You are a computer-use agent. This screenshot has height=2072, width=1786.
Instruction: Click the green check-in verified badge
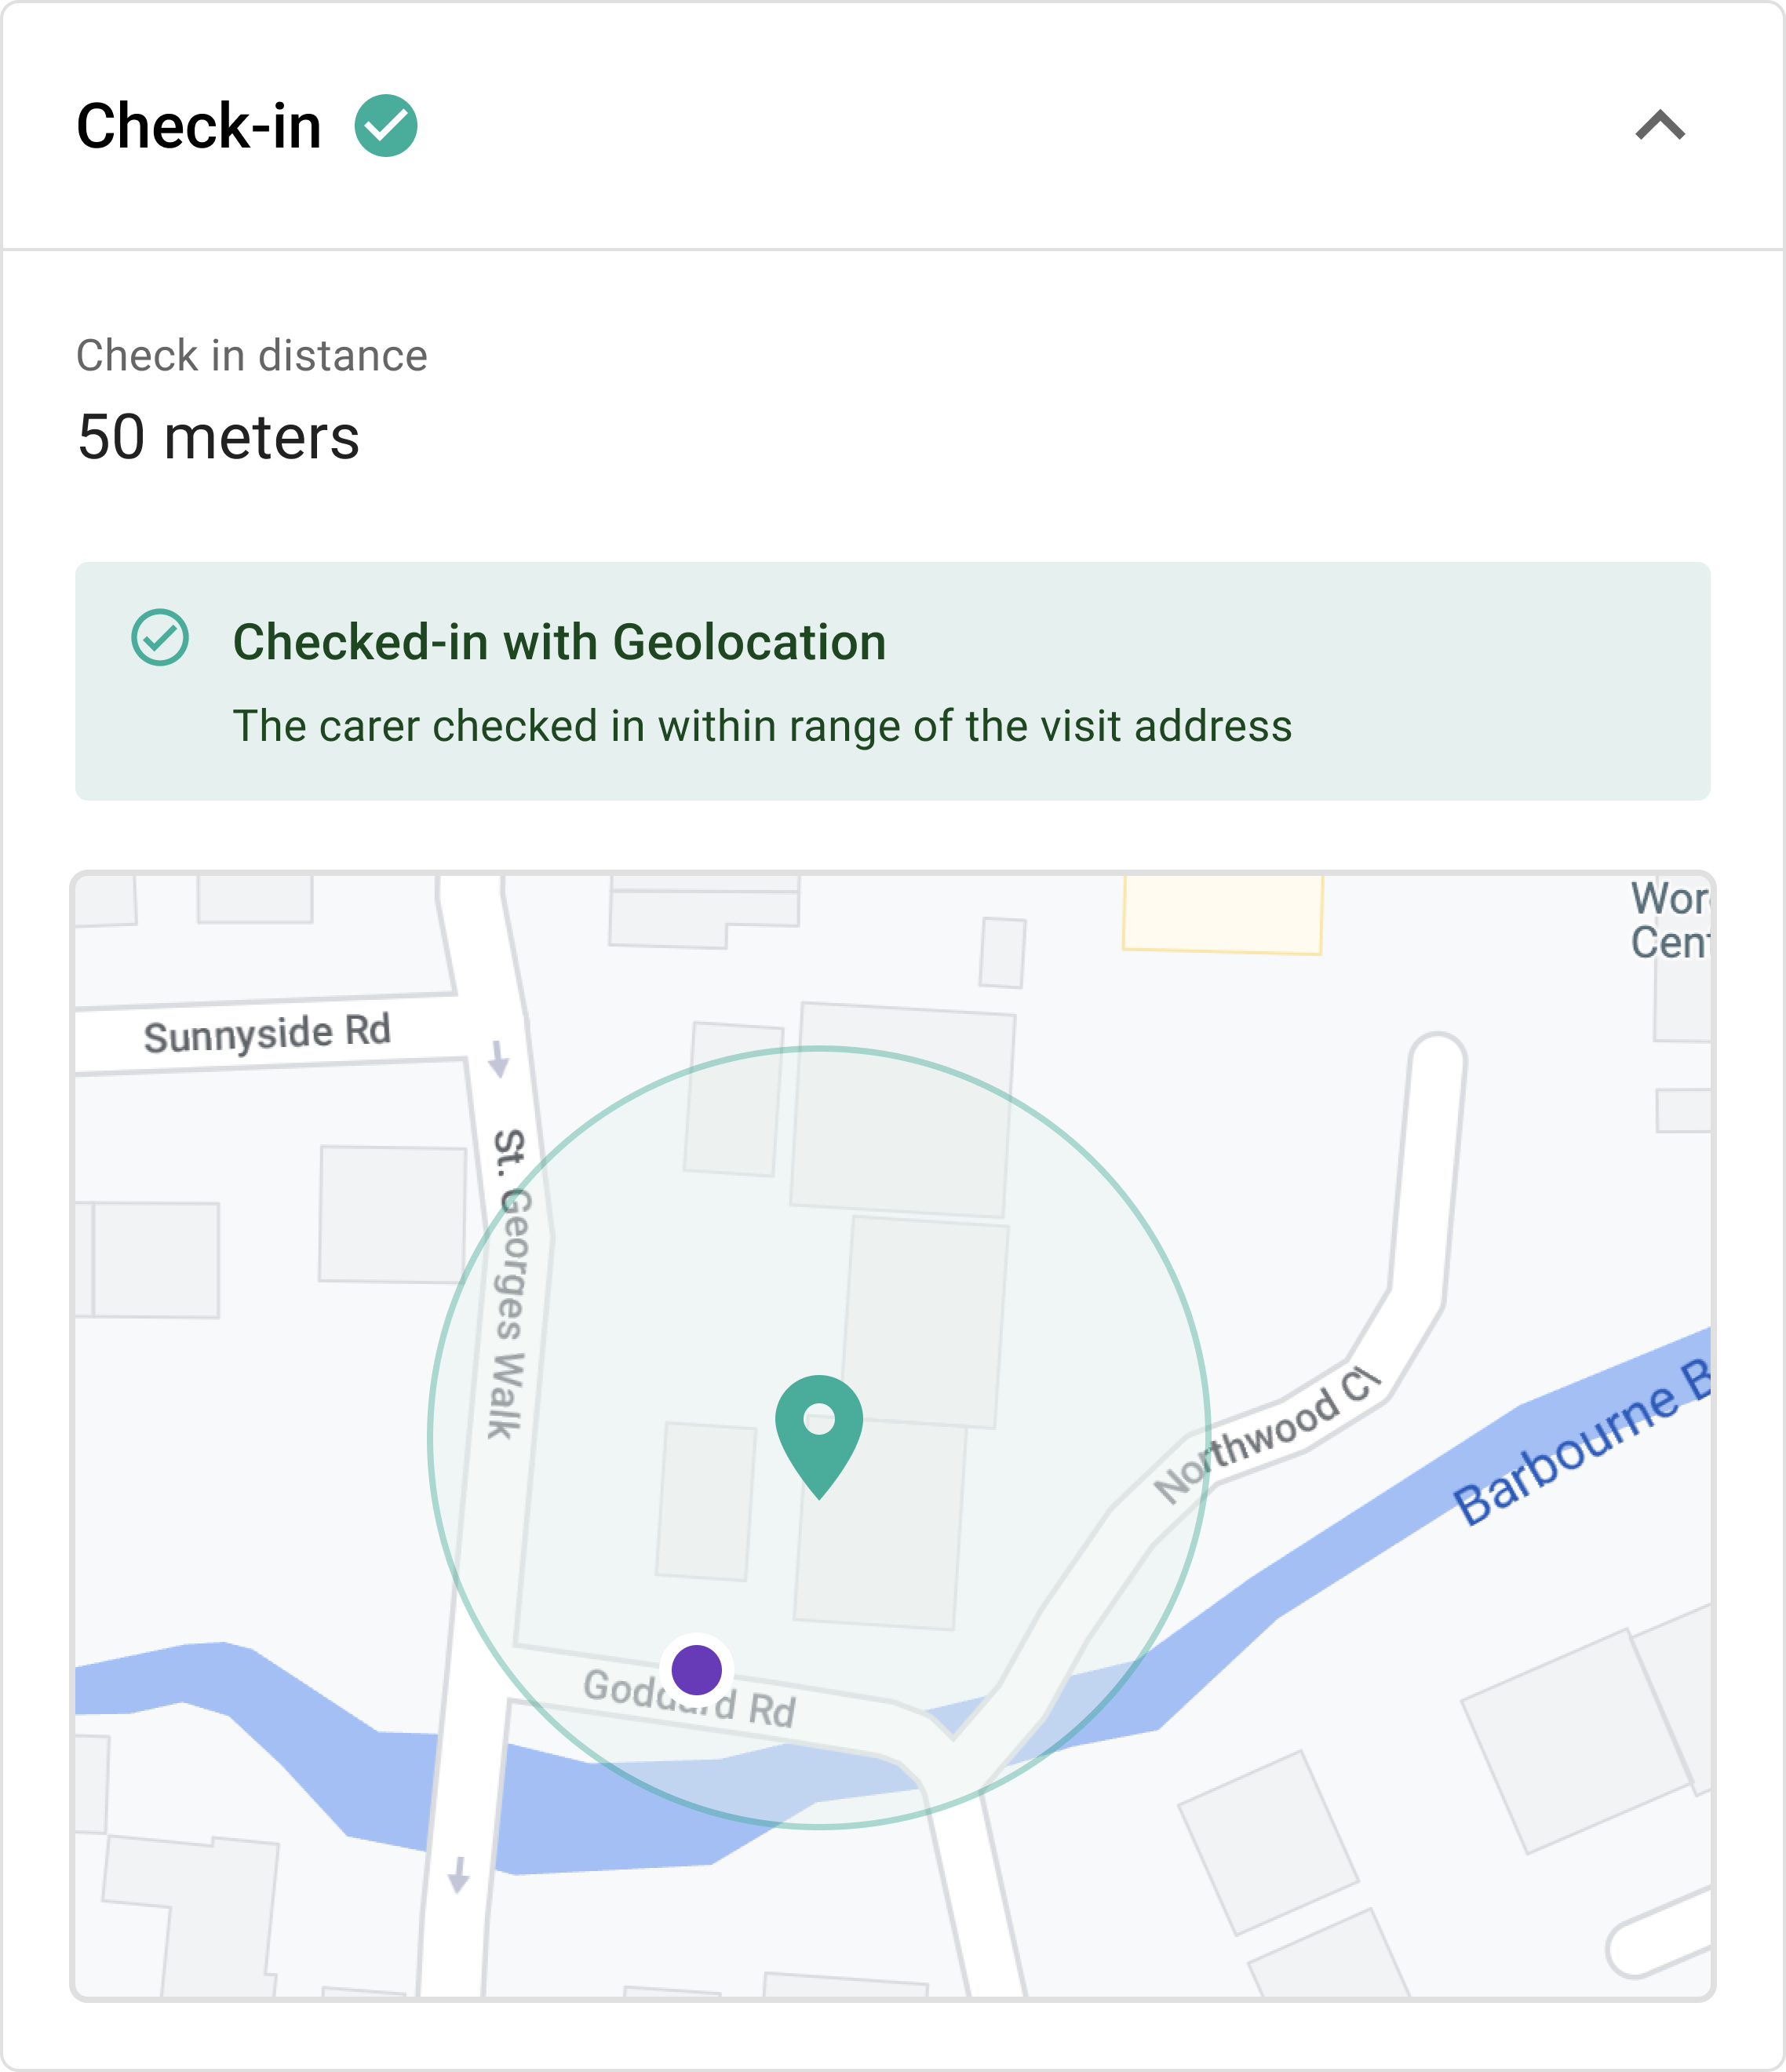(386, 126)
